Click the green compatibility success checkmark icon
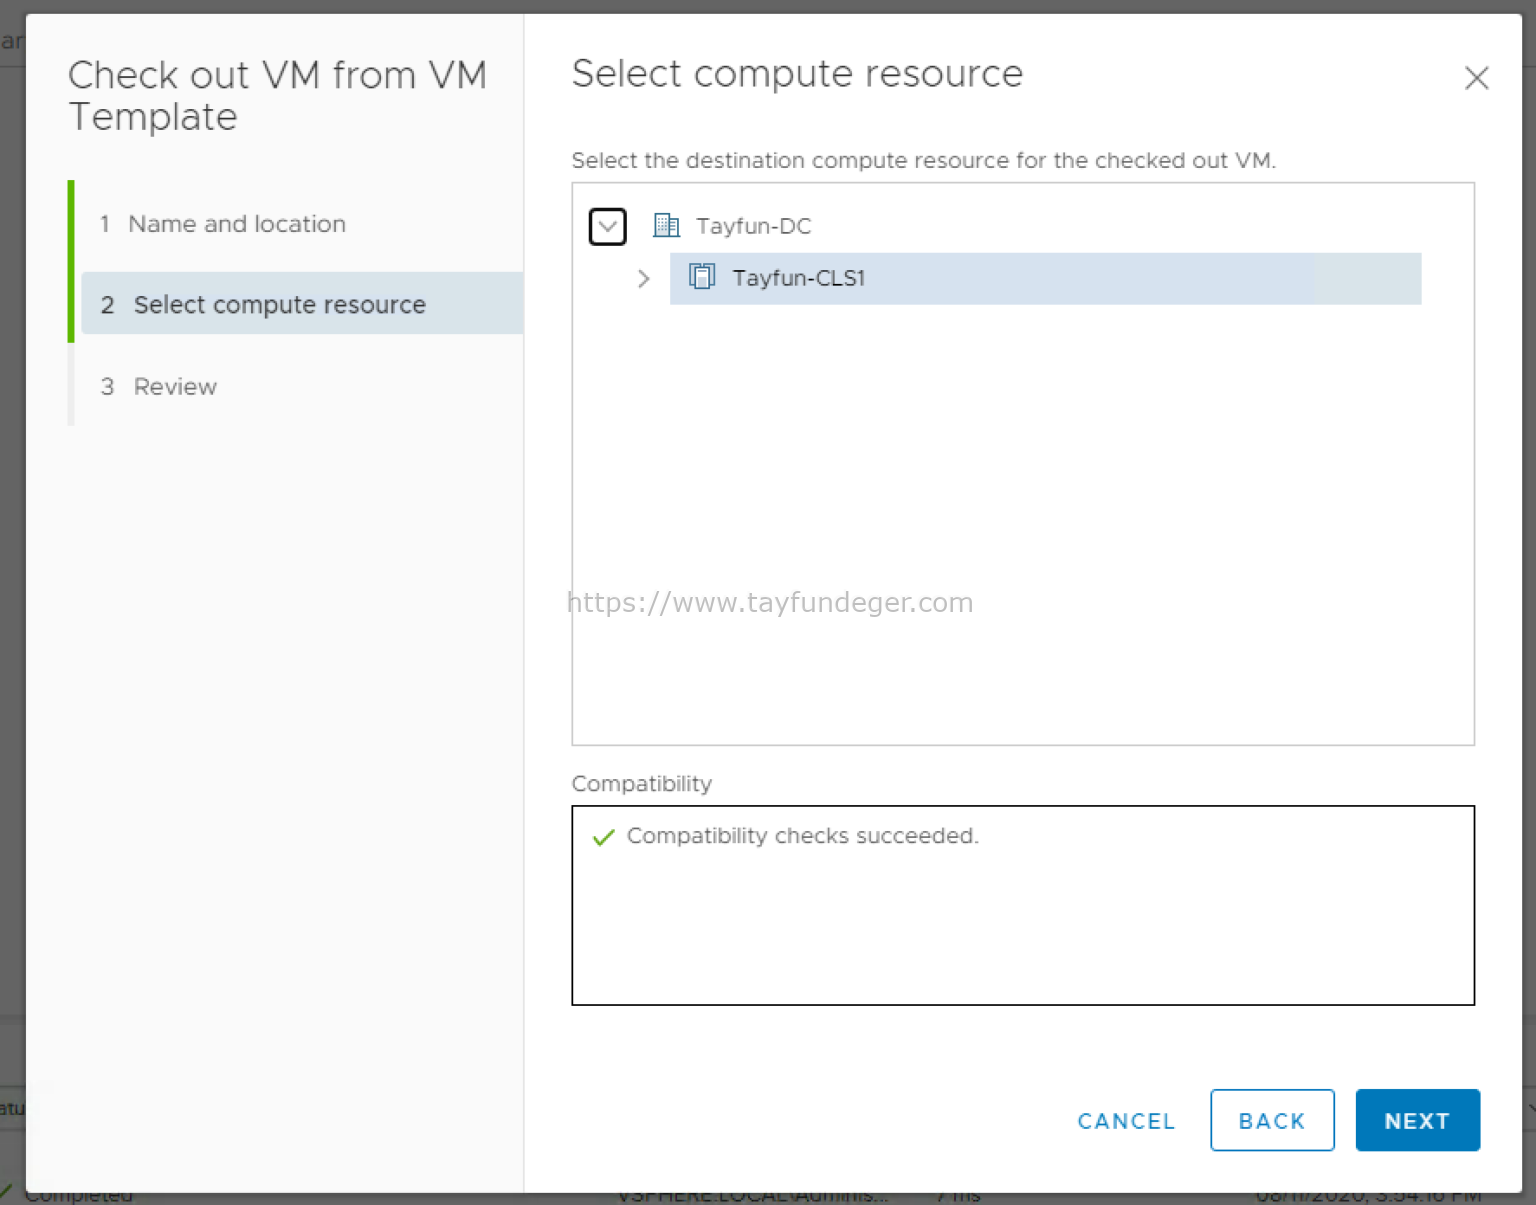The image size is (1536, 1205). (x=603, y=836)
